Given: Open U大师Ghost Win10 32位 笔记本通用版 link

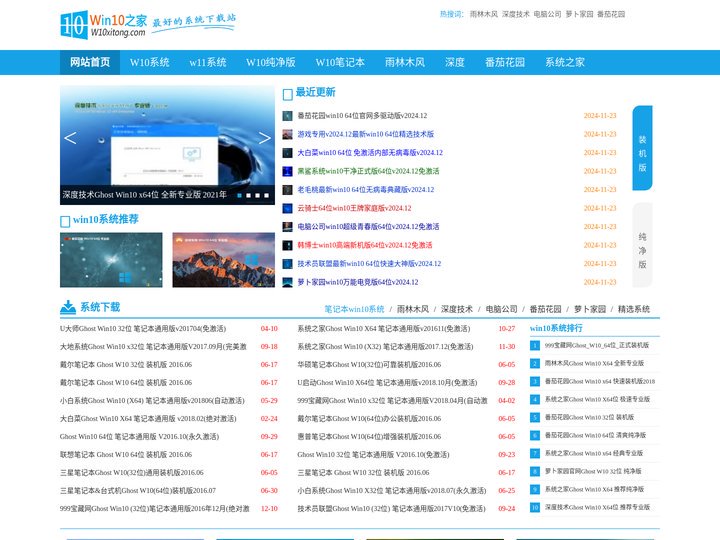Looking at the screenshot, I should (143, 329).
